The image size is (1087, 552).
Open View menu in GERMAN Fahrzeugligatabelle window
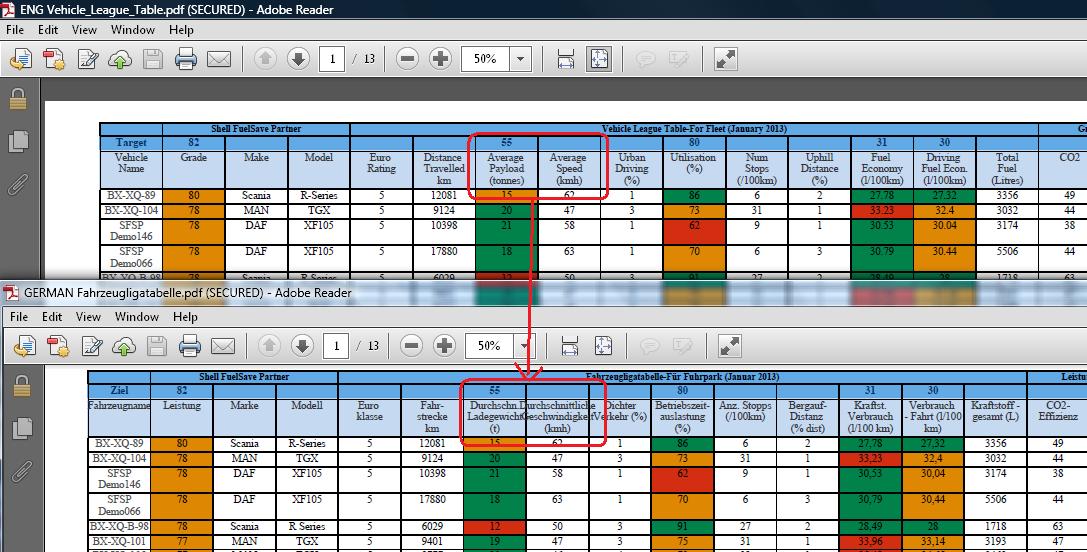88,317
